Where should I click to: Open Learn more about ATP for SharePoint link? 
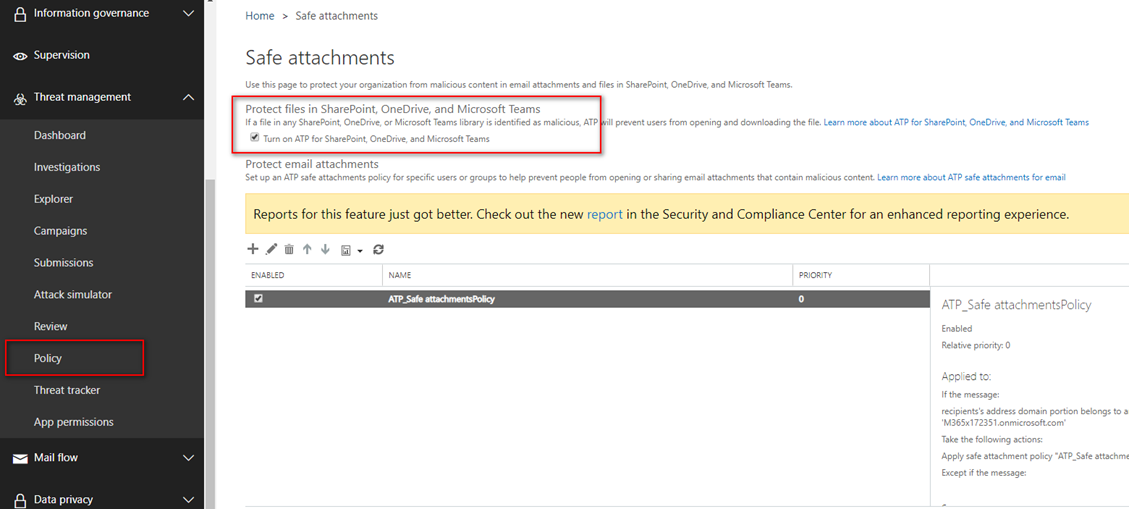tap(956, 122)
